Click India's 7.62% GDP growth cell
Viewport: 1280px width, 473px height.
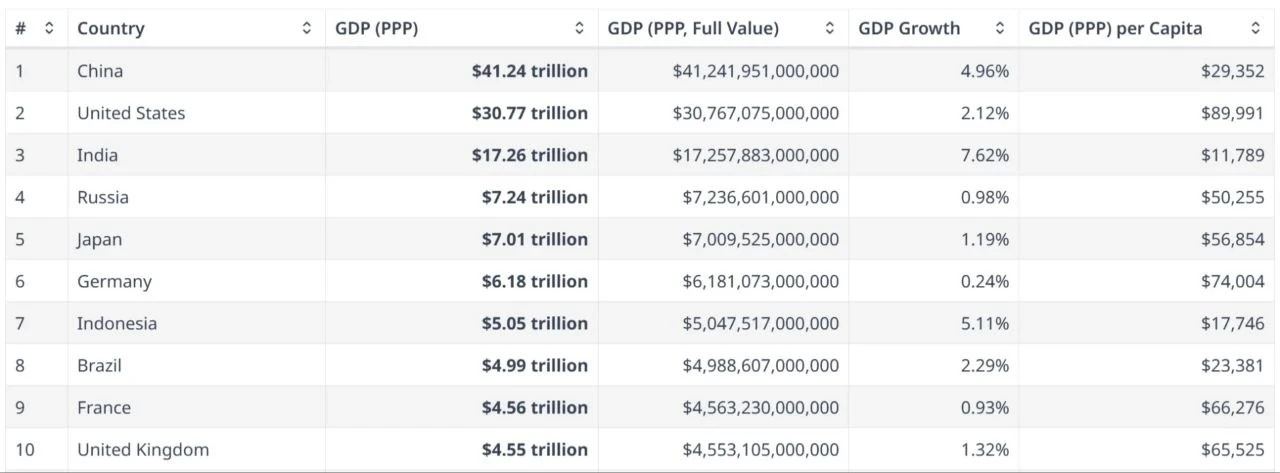[984, 155]
